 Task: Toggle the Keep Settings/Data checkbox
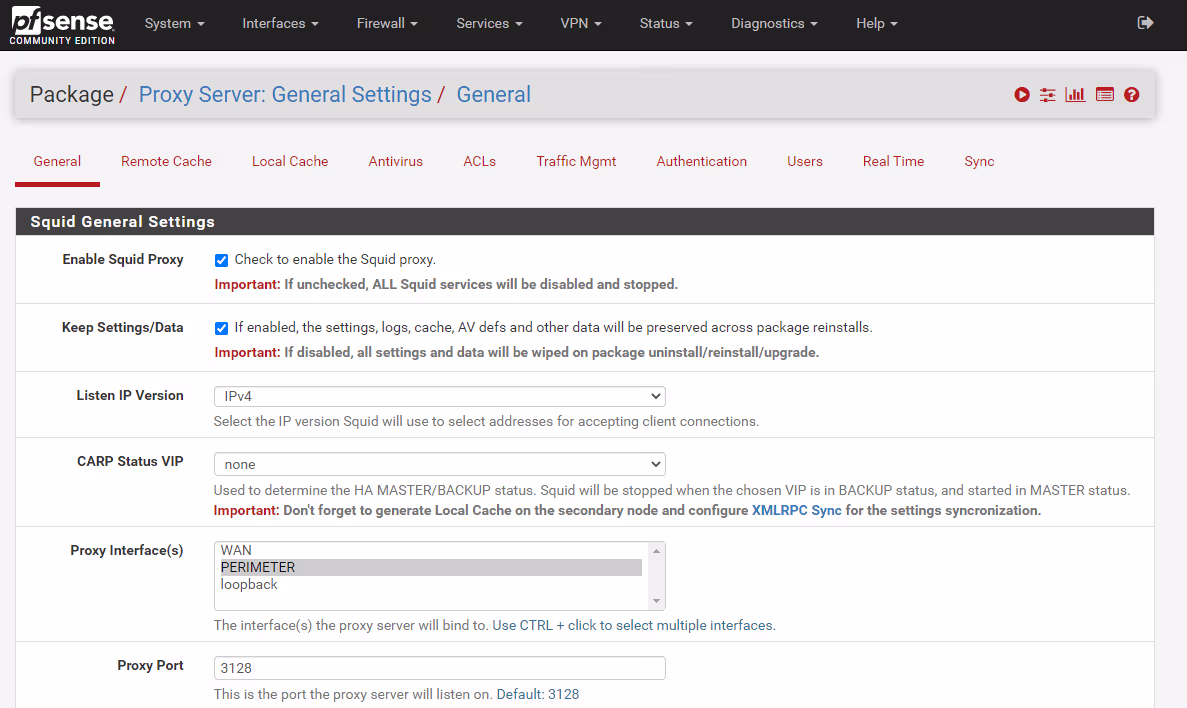[x=221, y=328]
